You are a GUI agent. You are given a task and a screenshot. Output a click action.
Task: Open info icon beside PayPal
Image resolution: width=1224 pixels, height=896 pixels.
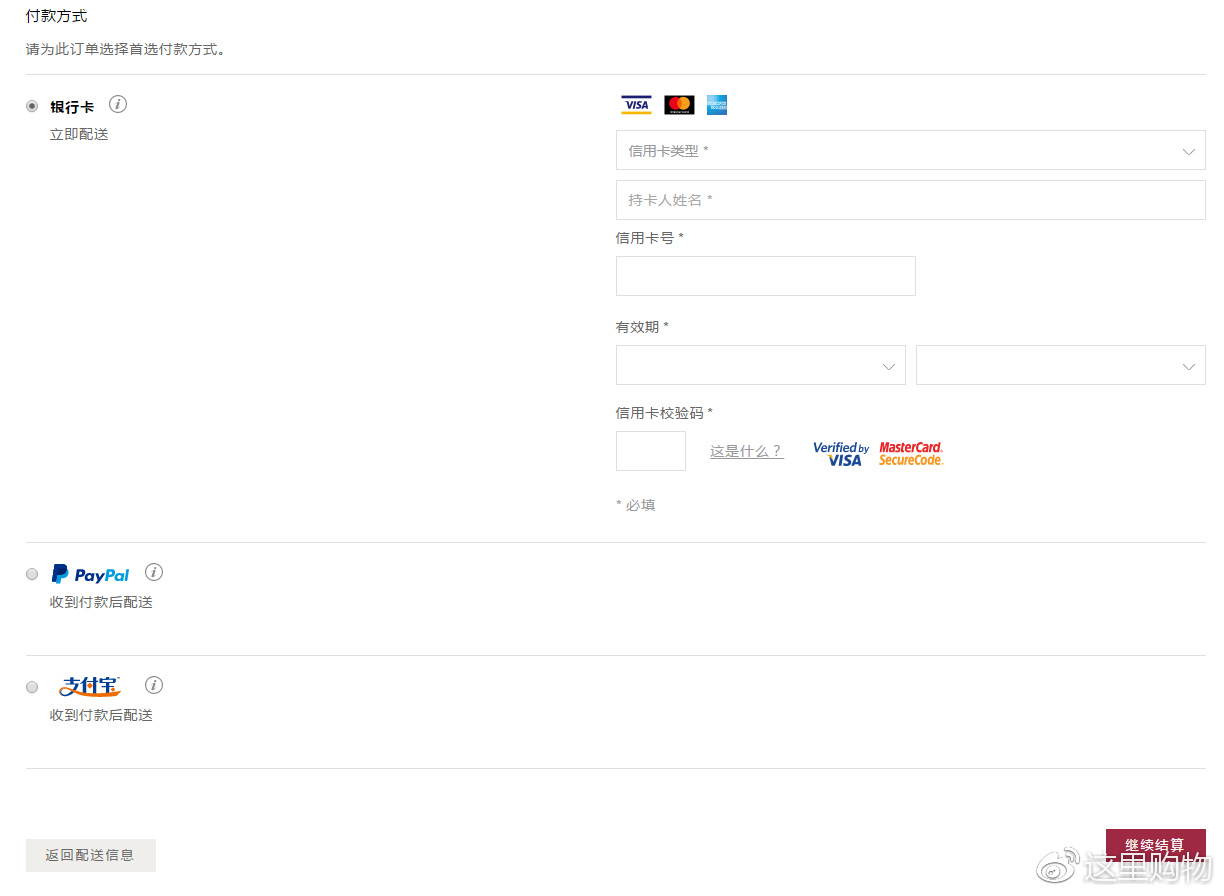[153, 572]
